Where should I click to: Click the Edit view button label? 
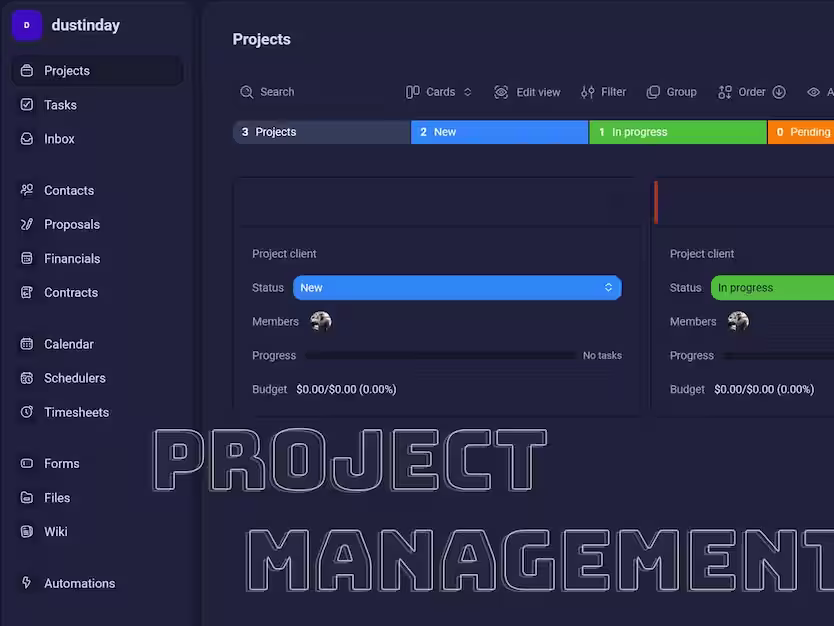pyautogui.click(x=538, y=92)
